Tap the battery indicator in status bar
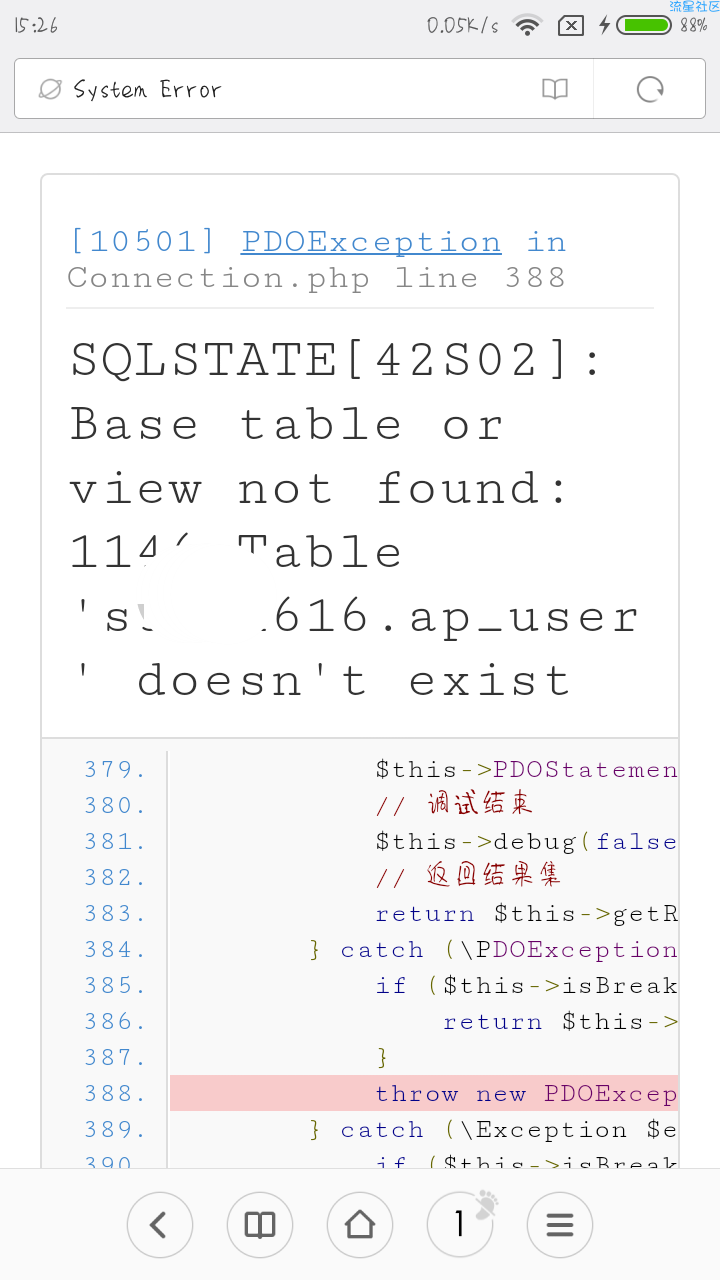 (643, 25)
